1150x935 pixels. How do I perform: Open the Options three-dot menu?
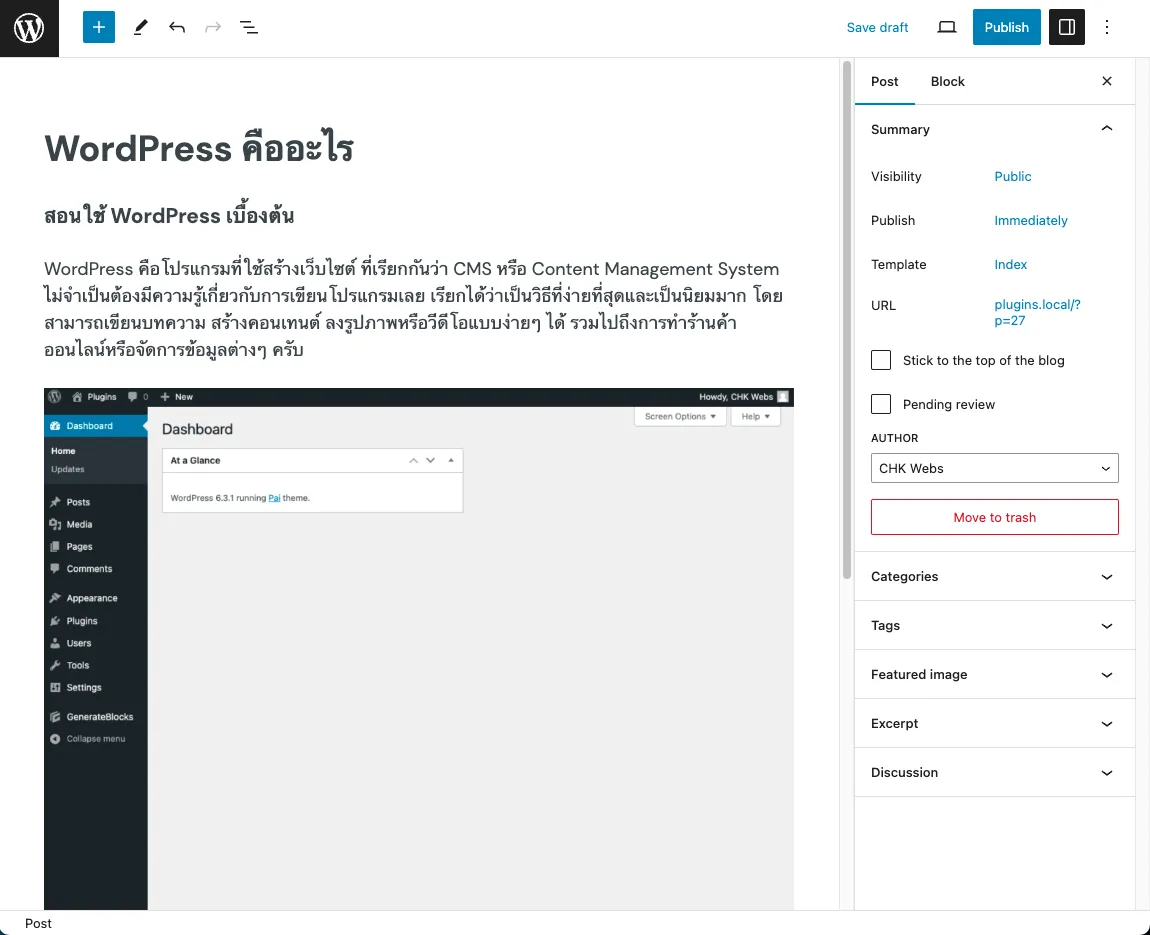coord(1107,27)
